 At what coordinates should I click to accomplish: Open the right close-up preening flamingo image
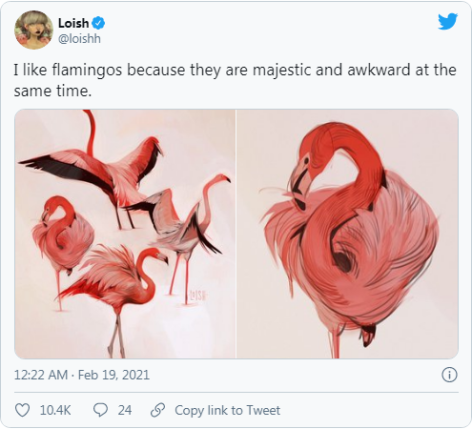pyautogui.click(x=348, y=234)
